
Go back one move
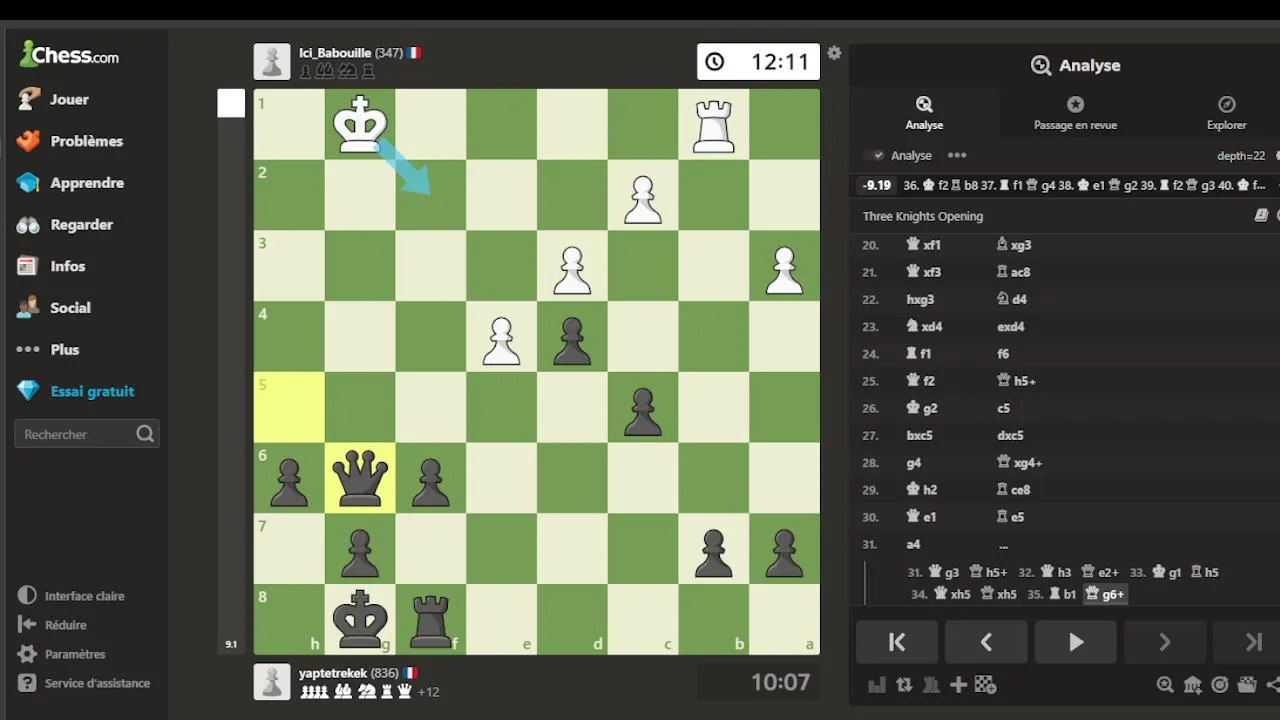(986, 642)
